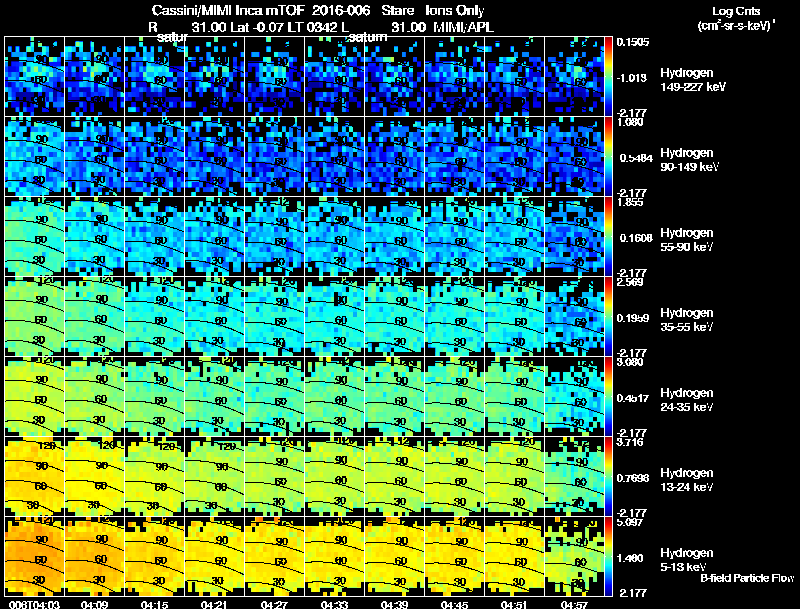Viewport: 800px width, 609px height.
Task: Click the "Ions Only" title text
Action: [x=455, y=11]
